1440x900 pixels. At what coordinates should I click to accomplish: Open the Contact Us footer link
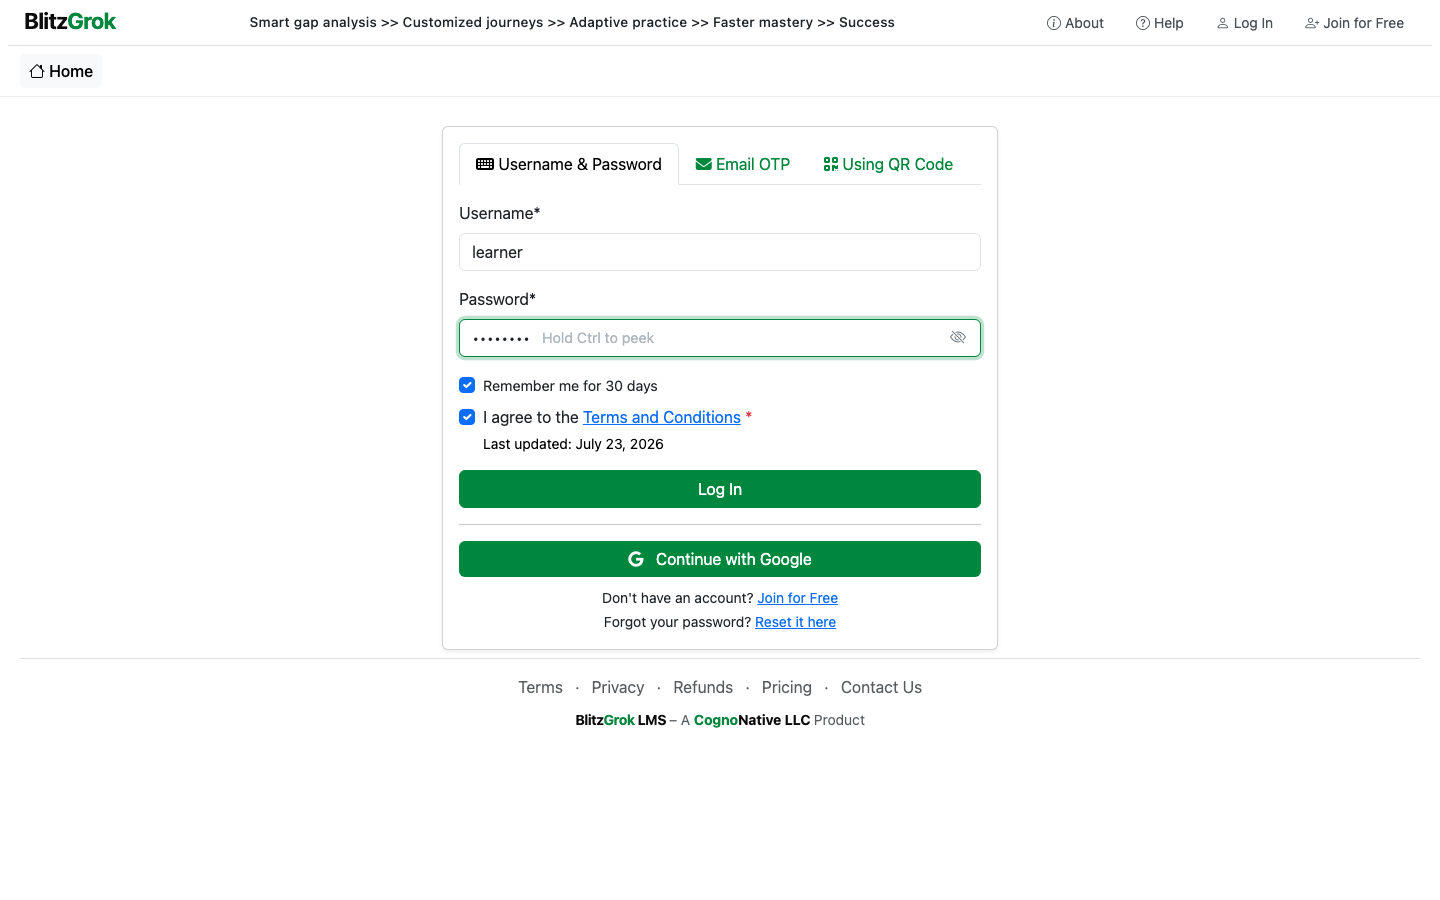pyautogui.click(x=881, y=687)
